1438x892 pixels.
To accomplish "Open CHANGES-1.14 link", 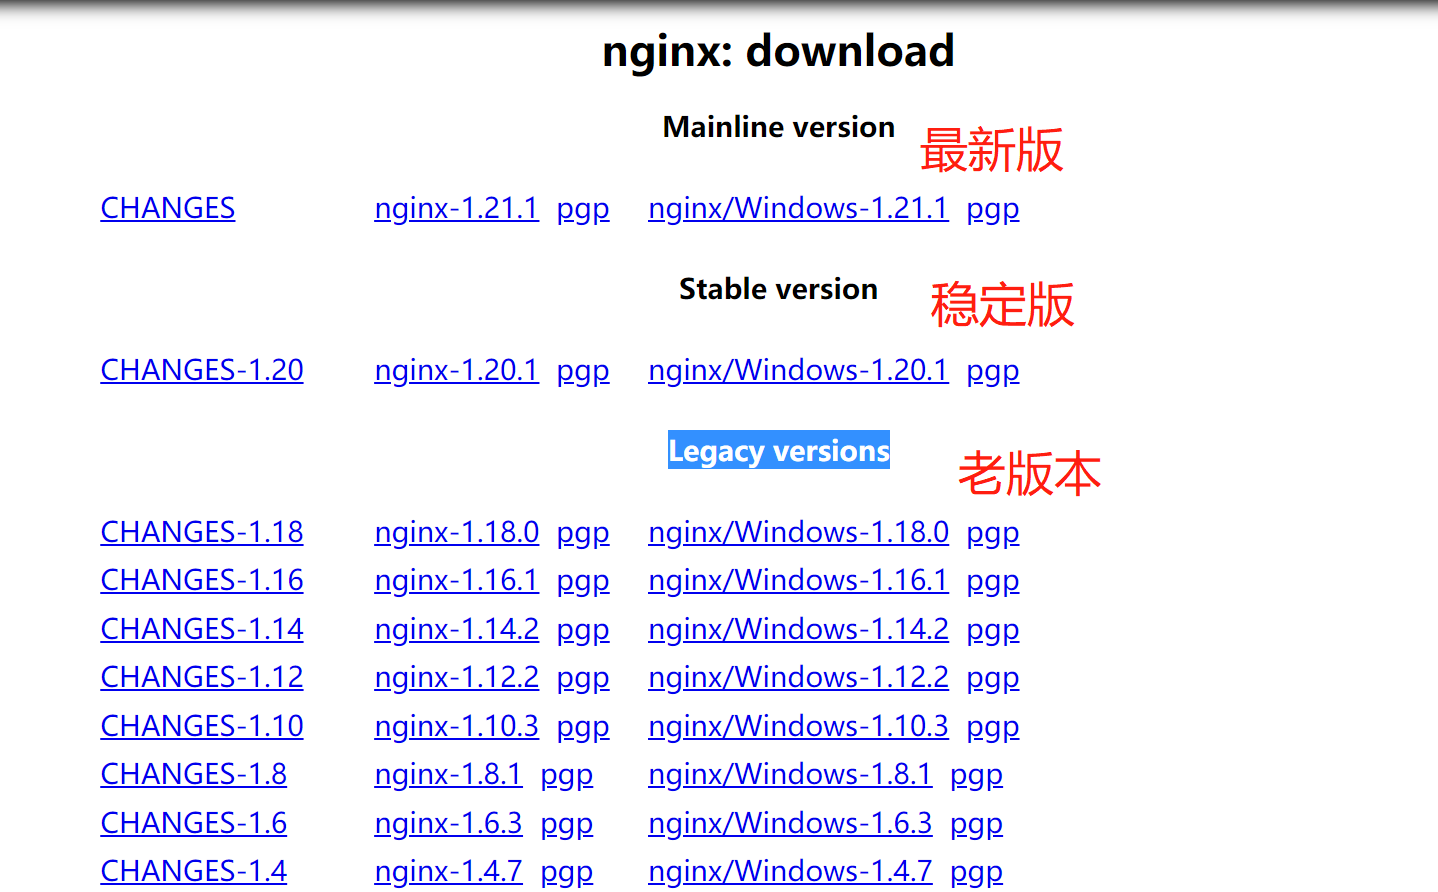I will tap(202, 629).
